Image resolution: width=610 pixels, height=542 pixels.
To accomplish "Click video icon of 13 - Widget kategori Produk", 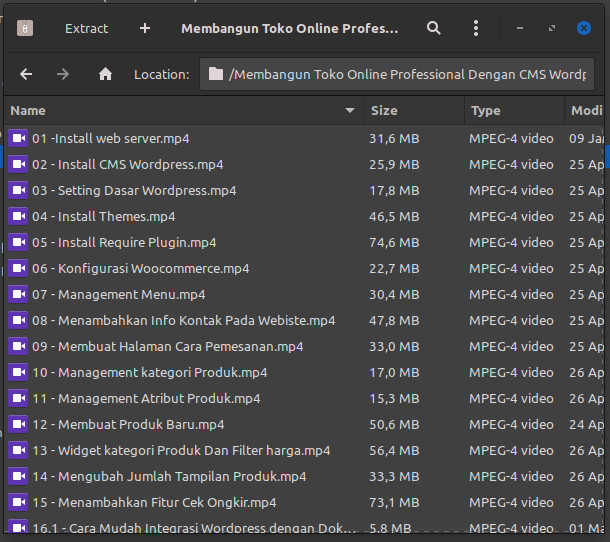I will point(18,450).
